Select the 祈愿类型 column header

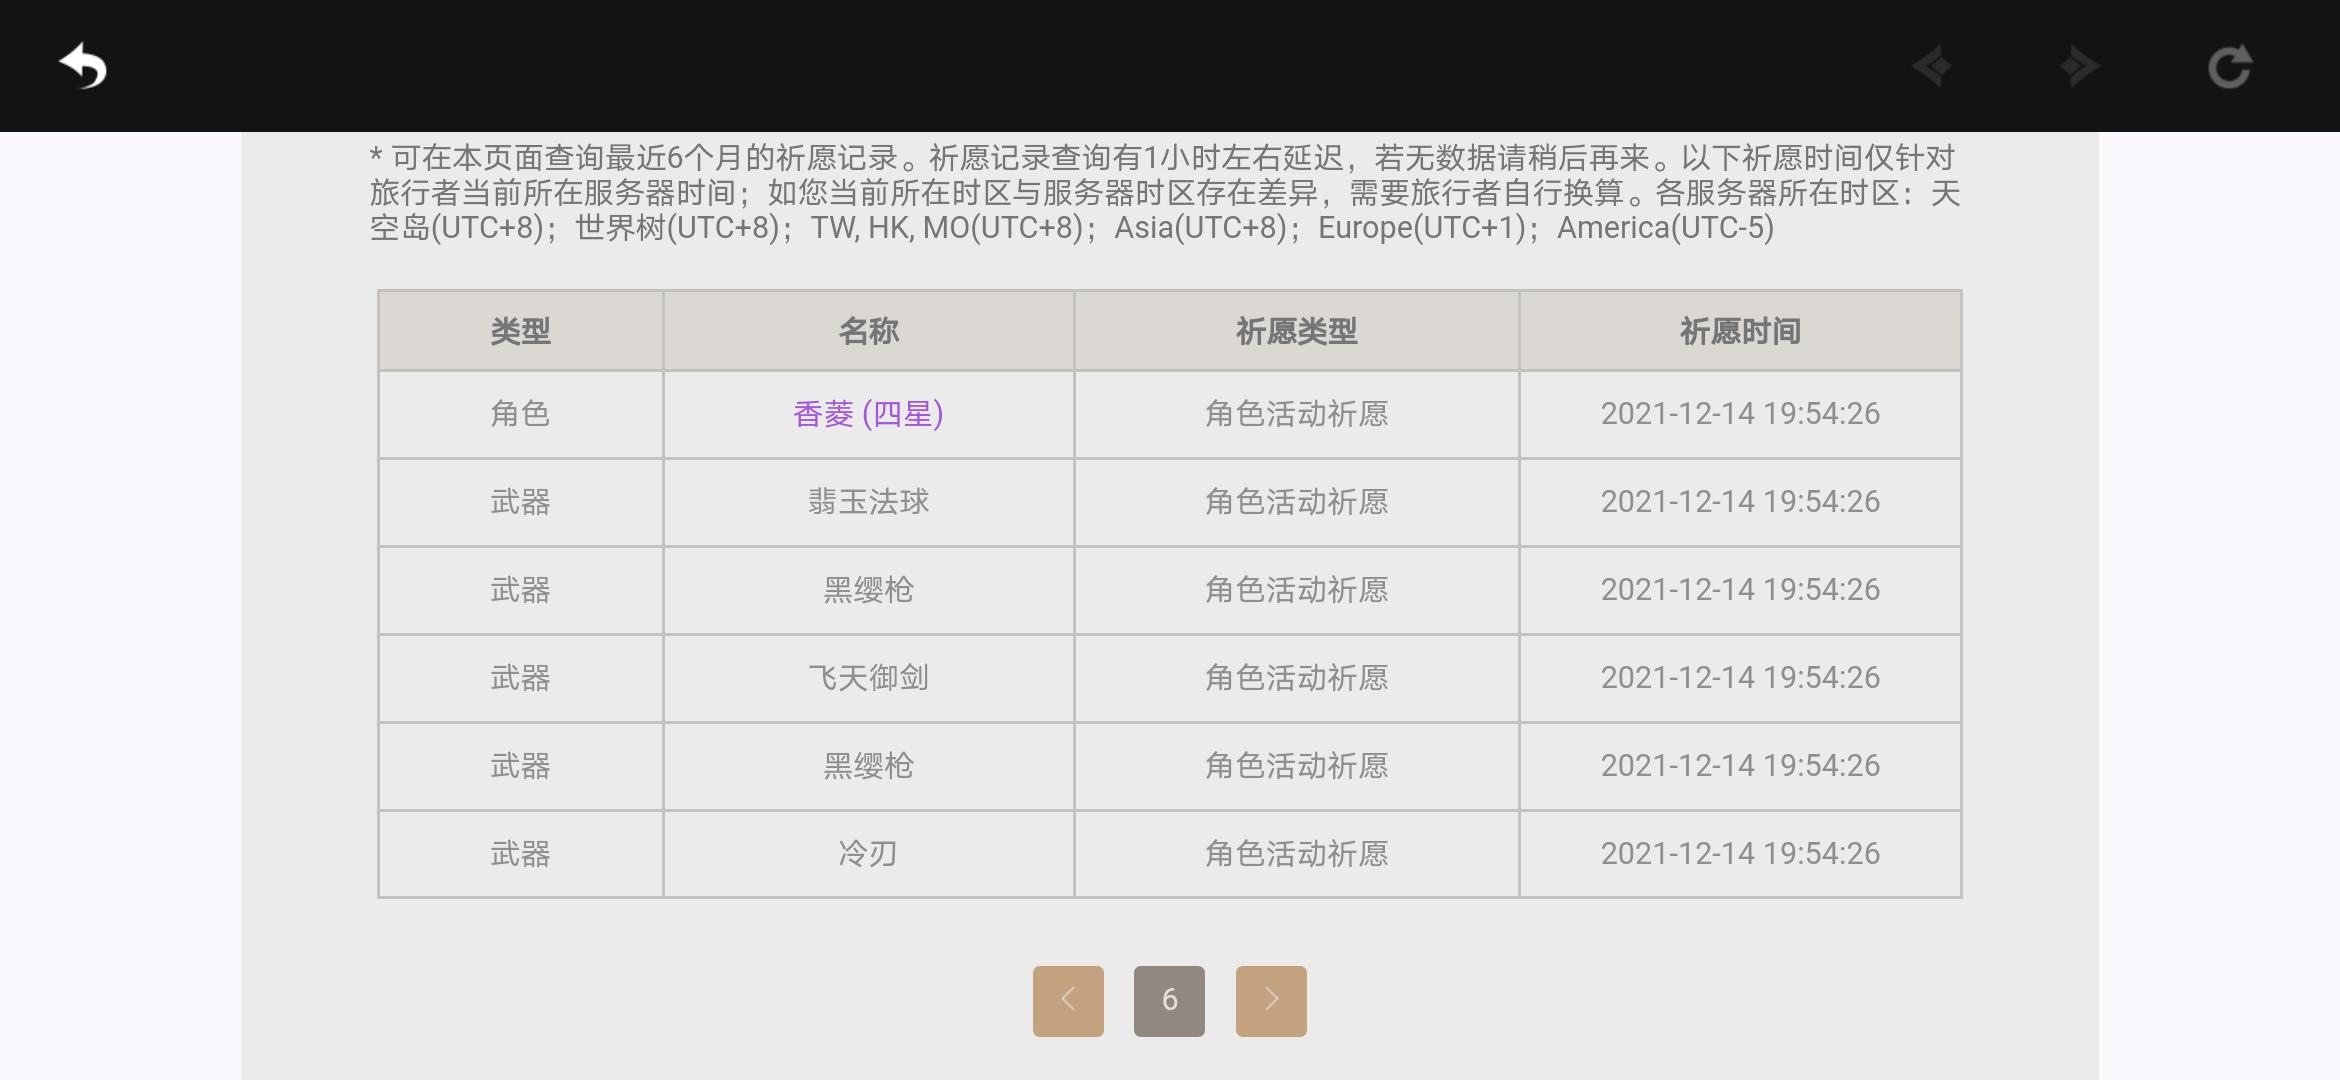[1296, 331]
